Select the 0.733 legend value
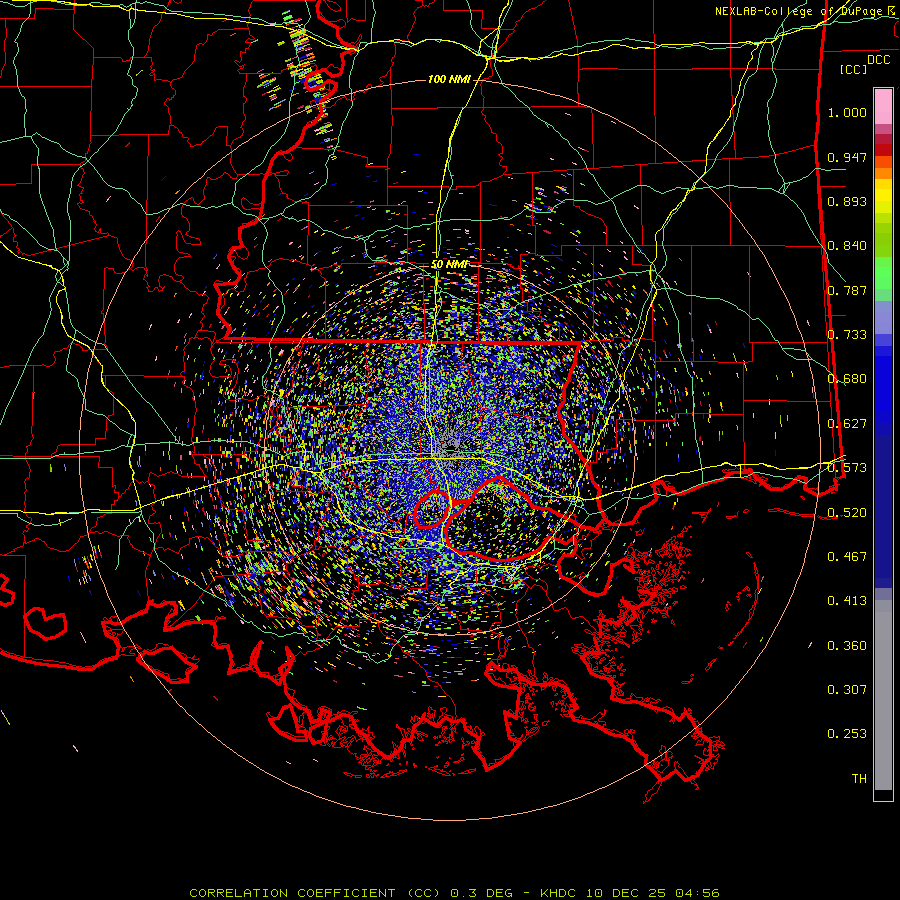 click(x=847, y=335)
